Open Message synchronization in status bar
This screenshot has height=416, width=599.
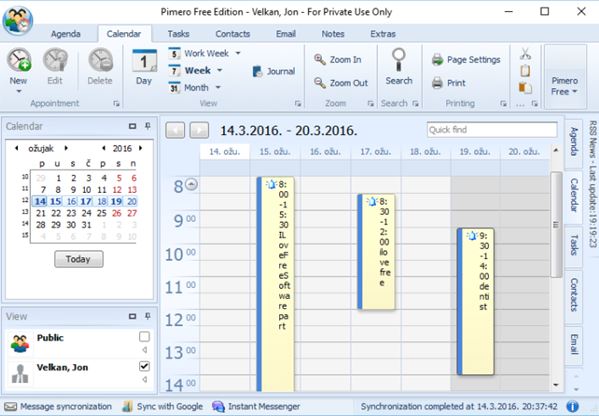coord(58,406)
